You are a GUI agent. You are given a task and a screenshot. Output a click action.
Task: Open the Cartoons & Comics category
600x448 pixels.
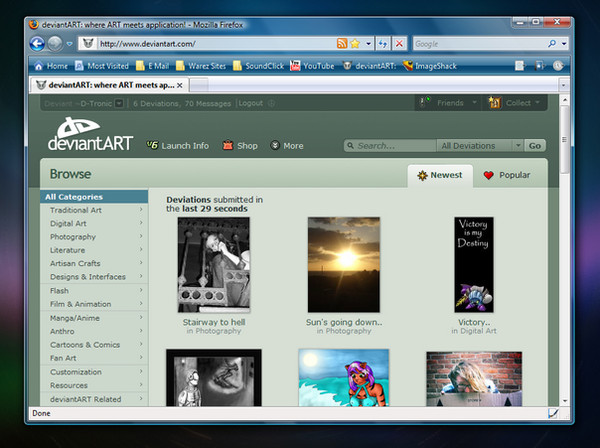coord(85,345)
